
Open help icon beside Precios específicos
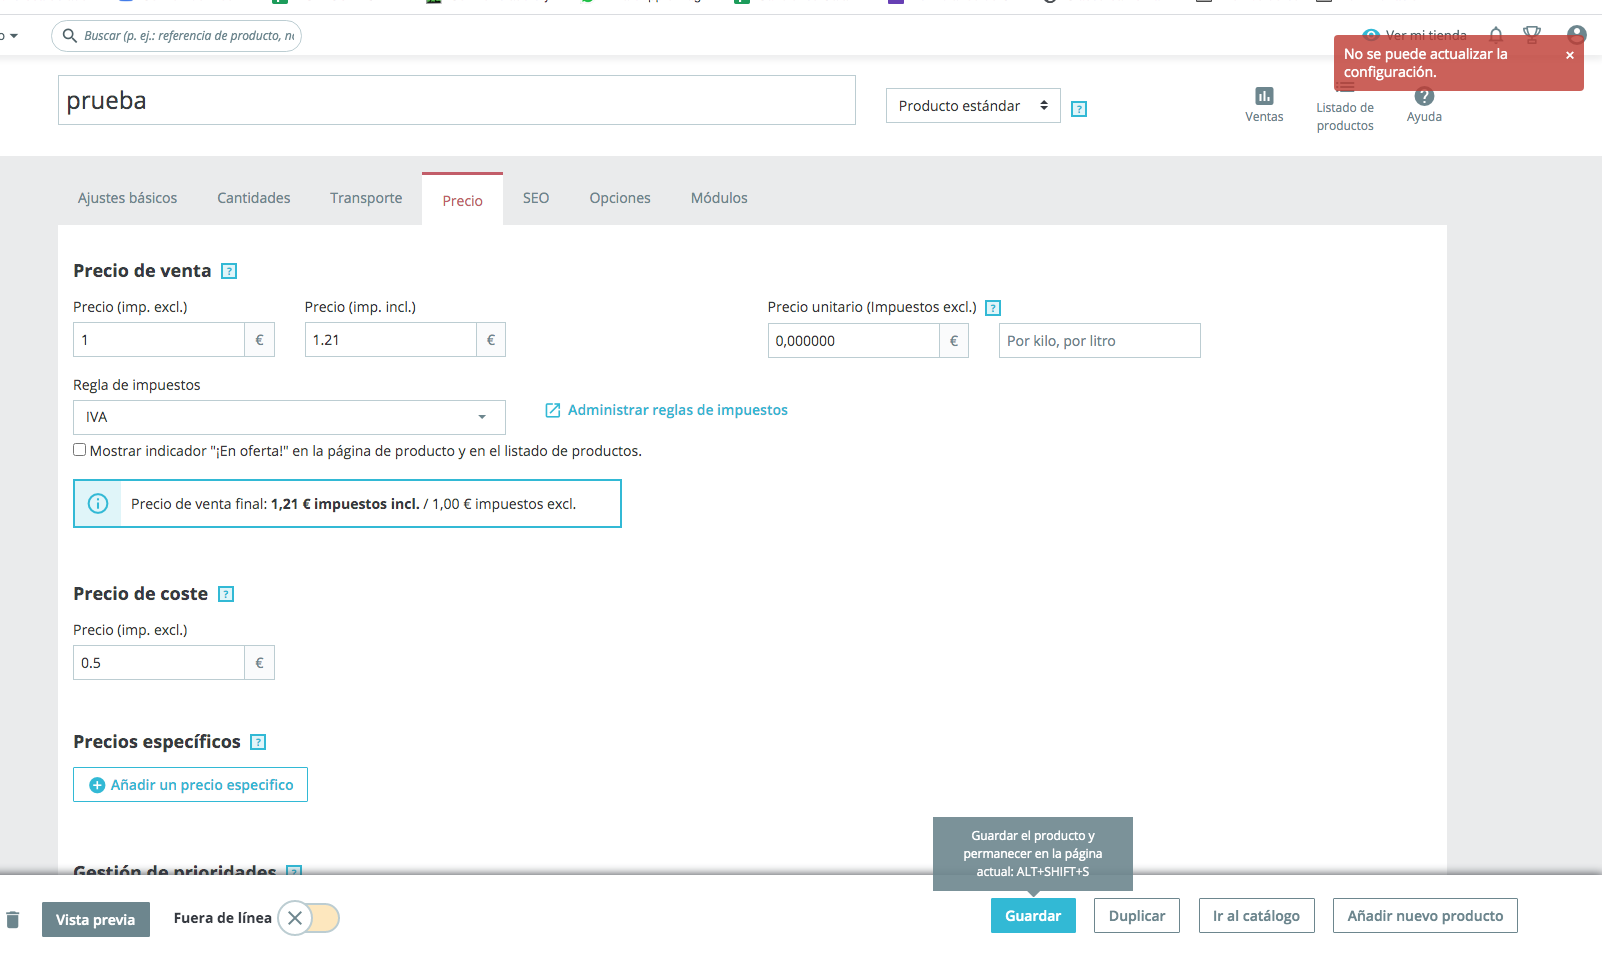258,742
